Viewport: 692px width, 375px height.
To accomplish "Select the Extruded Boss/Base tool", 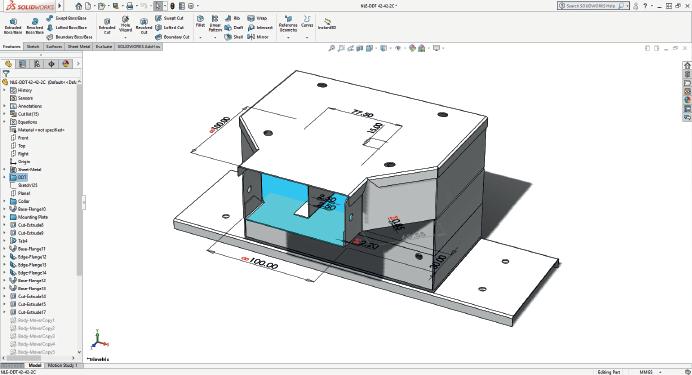I will pos(13,26).
